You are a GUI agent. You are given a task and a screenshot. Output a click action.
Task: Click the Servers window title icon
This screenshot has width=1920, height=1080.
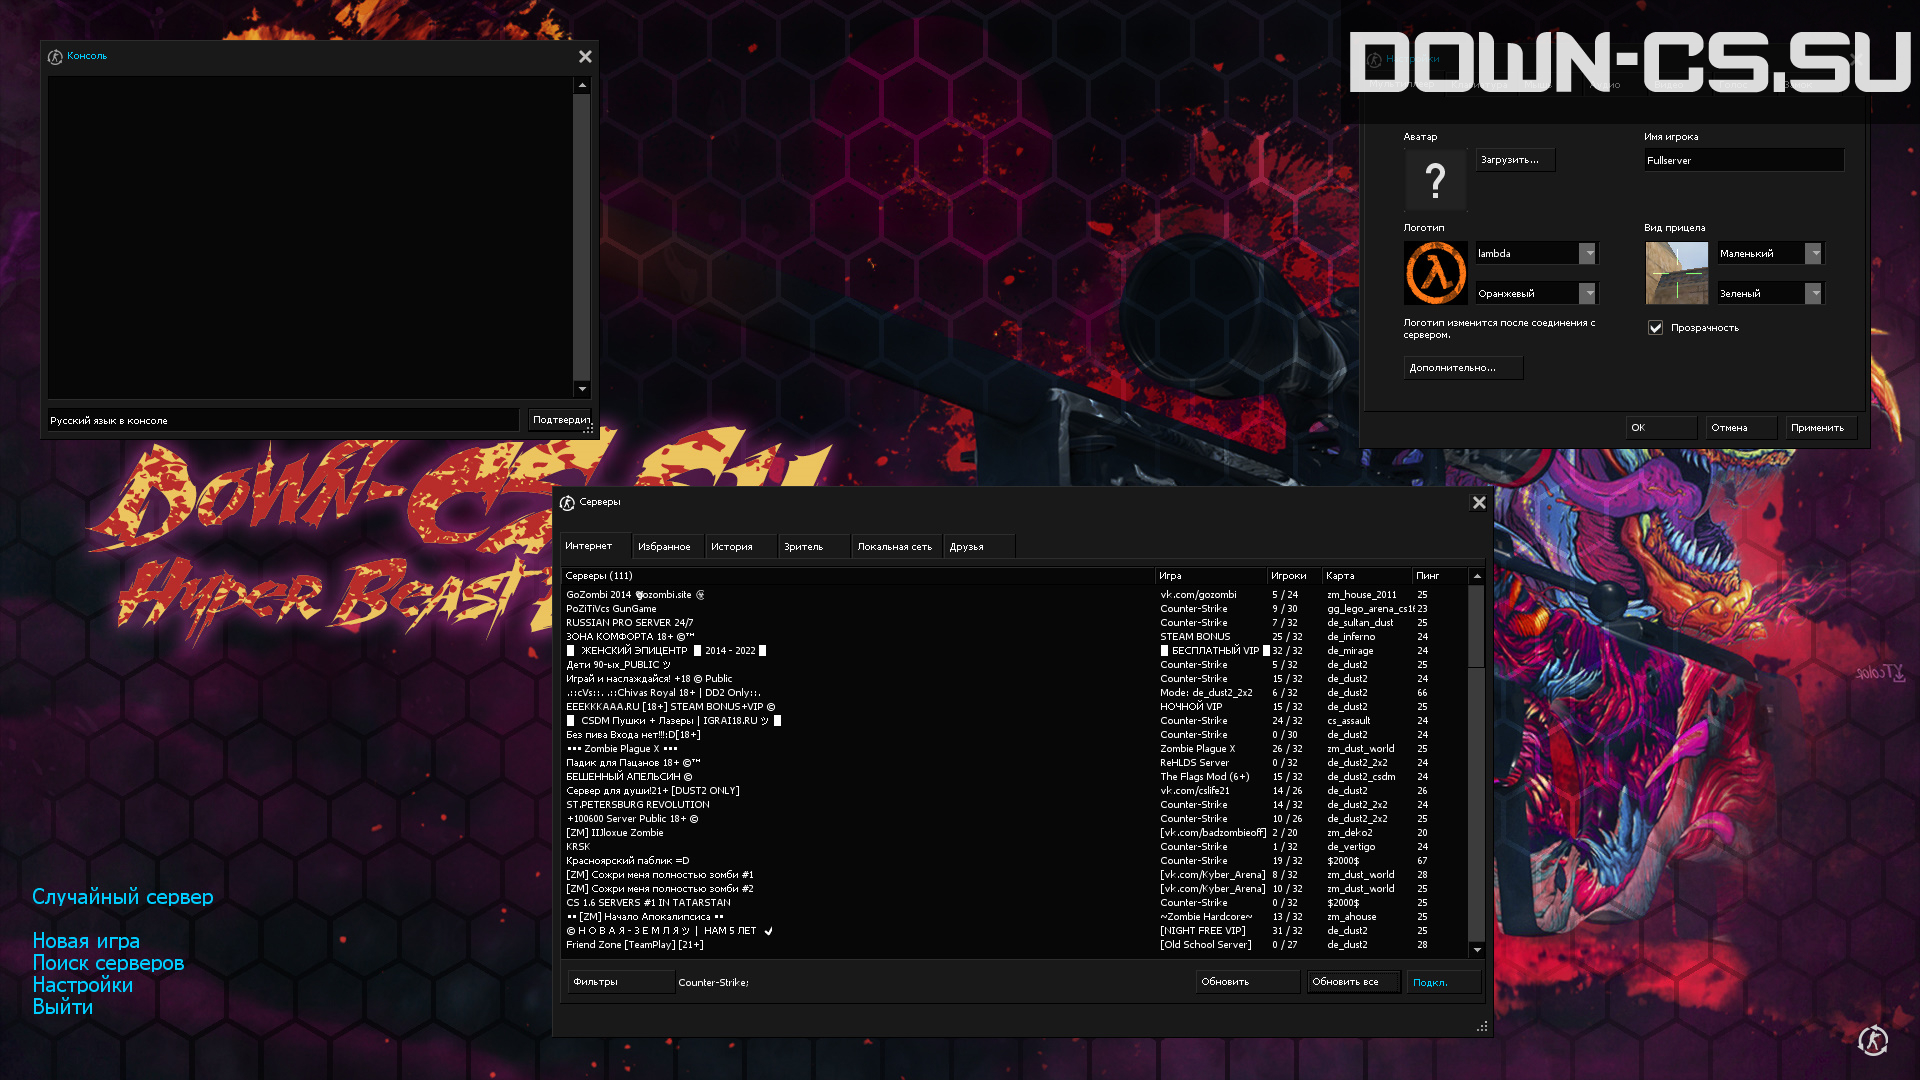567,503
